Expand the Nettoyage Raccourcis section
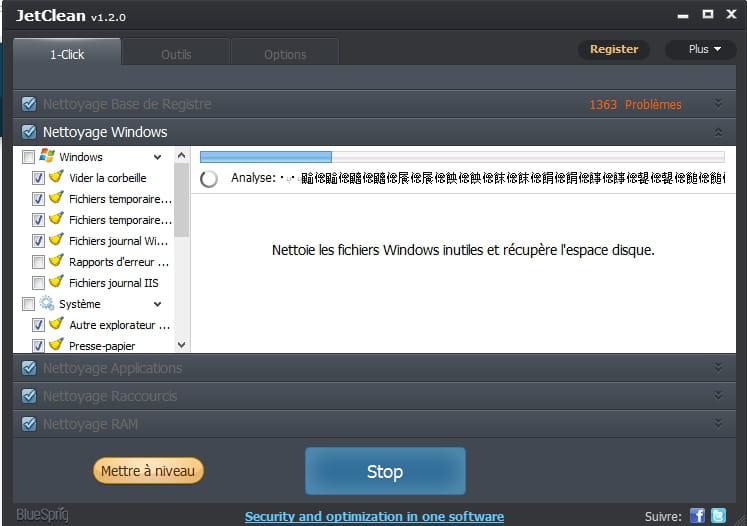 (718, 395)
